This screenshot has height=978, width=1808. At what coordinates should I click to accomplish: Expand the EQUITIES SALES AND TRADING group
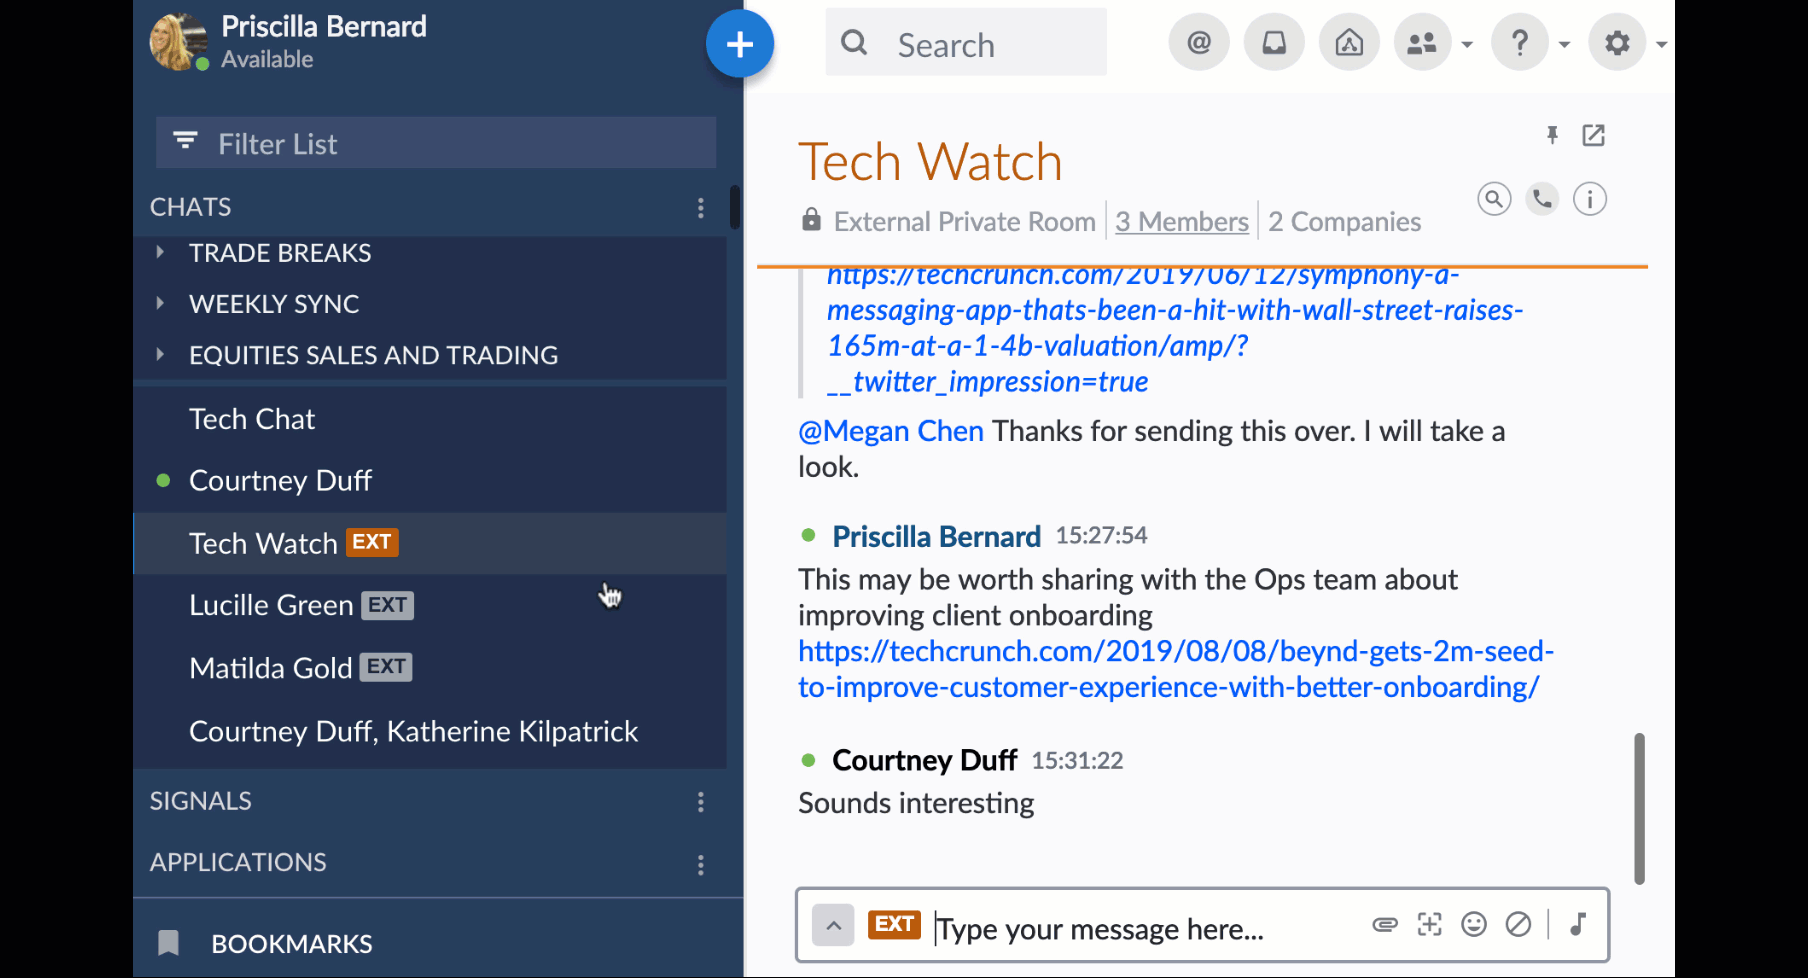click(x=160, y=355)
